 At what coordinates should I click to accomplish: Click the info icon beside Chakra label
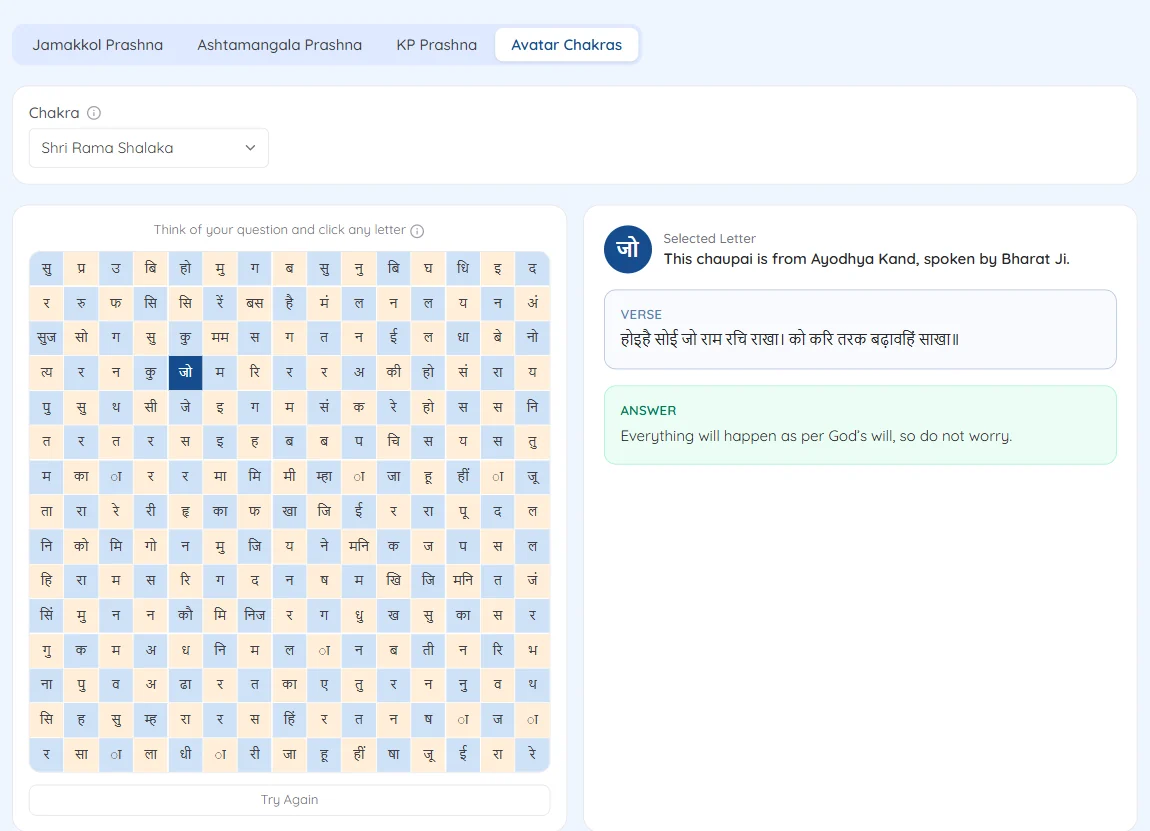click(x=94, y=113)
